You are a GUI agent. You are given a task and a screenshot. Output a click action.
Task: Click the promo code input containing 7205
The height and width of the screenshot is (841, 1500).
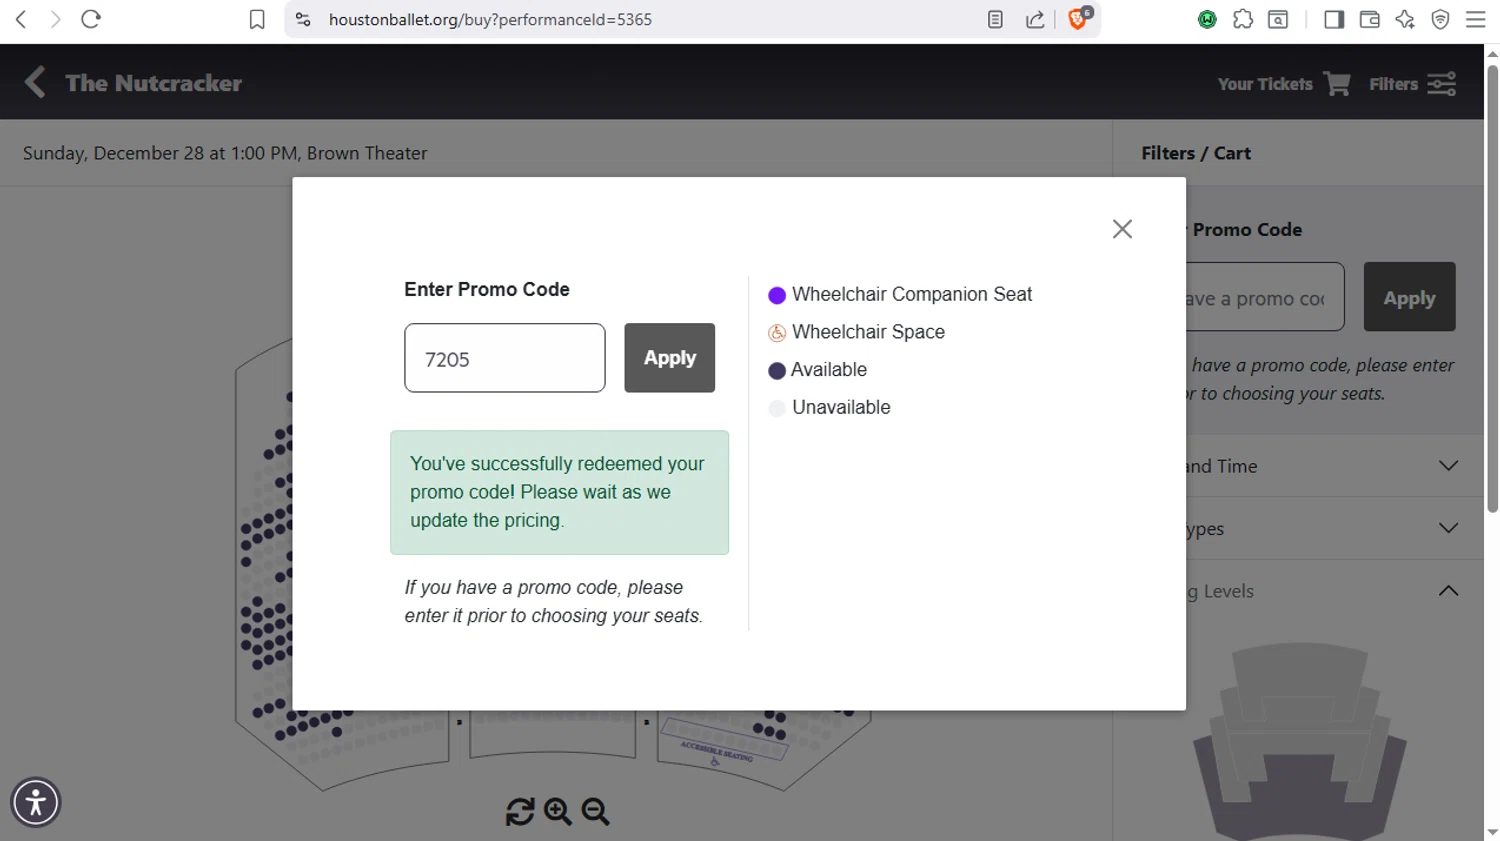pos(504,358)
